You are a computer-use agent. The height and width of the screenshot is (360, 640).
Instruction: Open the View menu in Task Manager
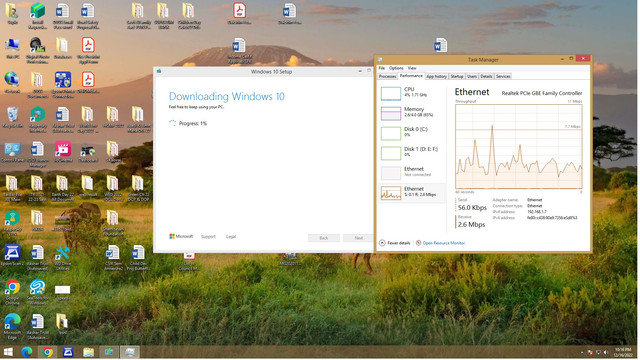(412, 68)
